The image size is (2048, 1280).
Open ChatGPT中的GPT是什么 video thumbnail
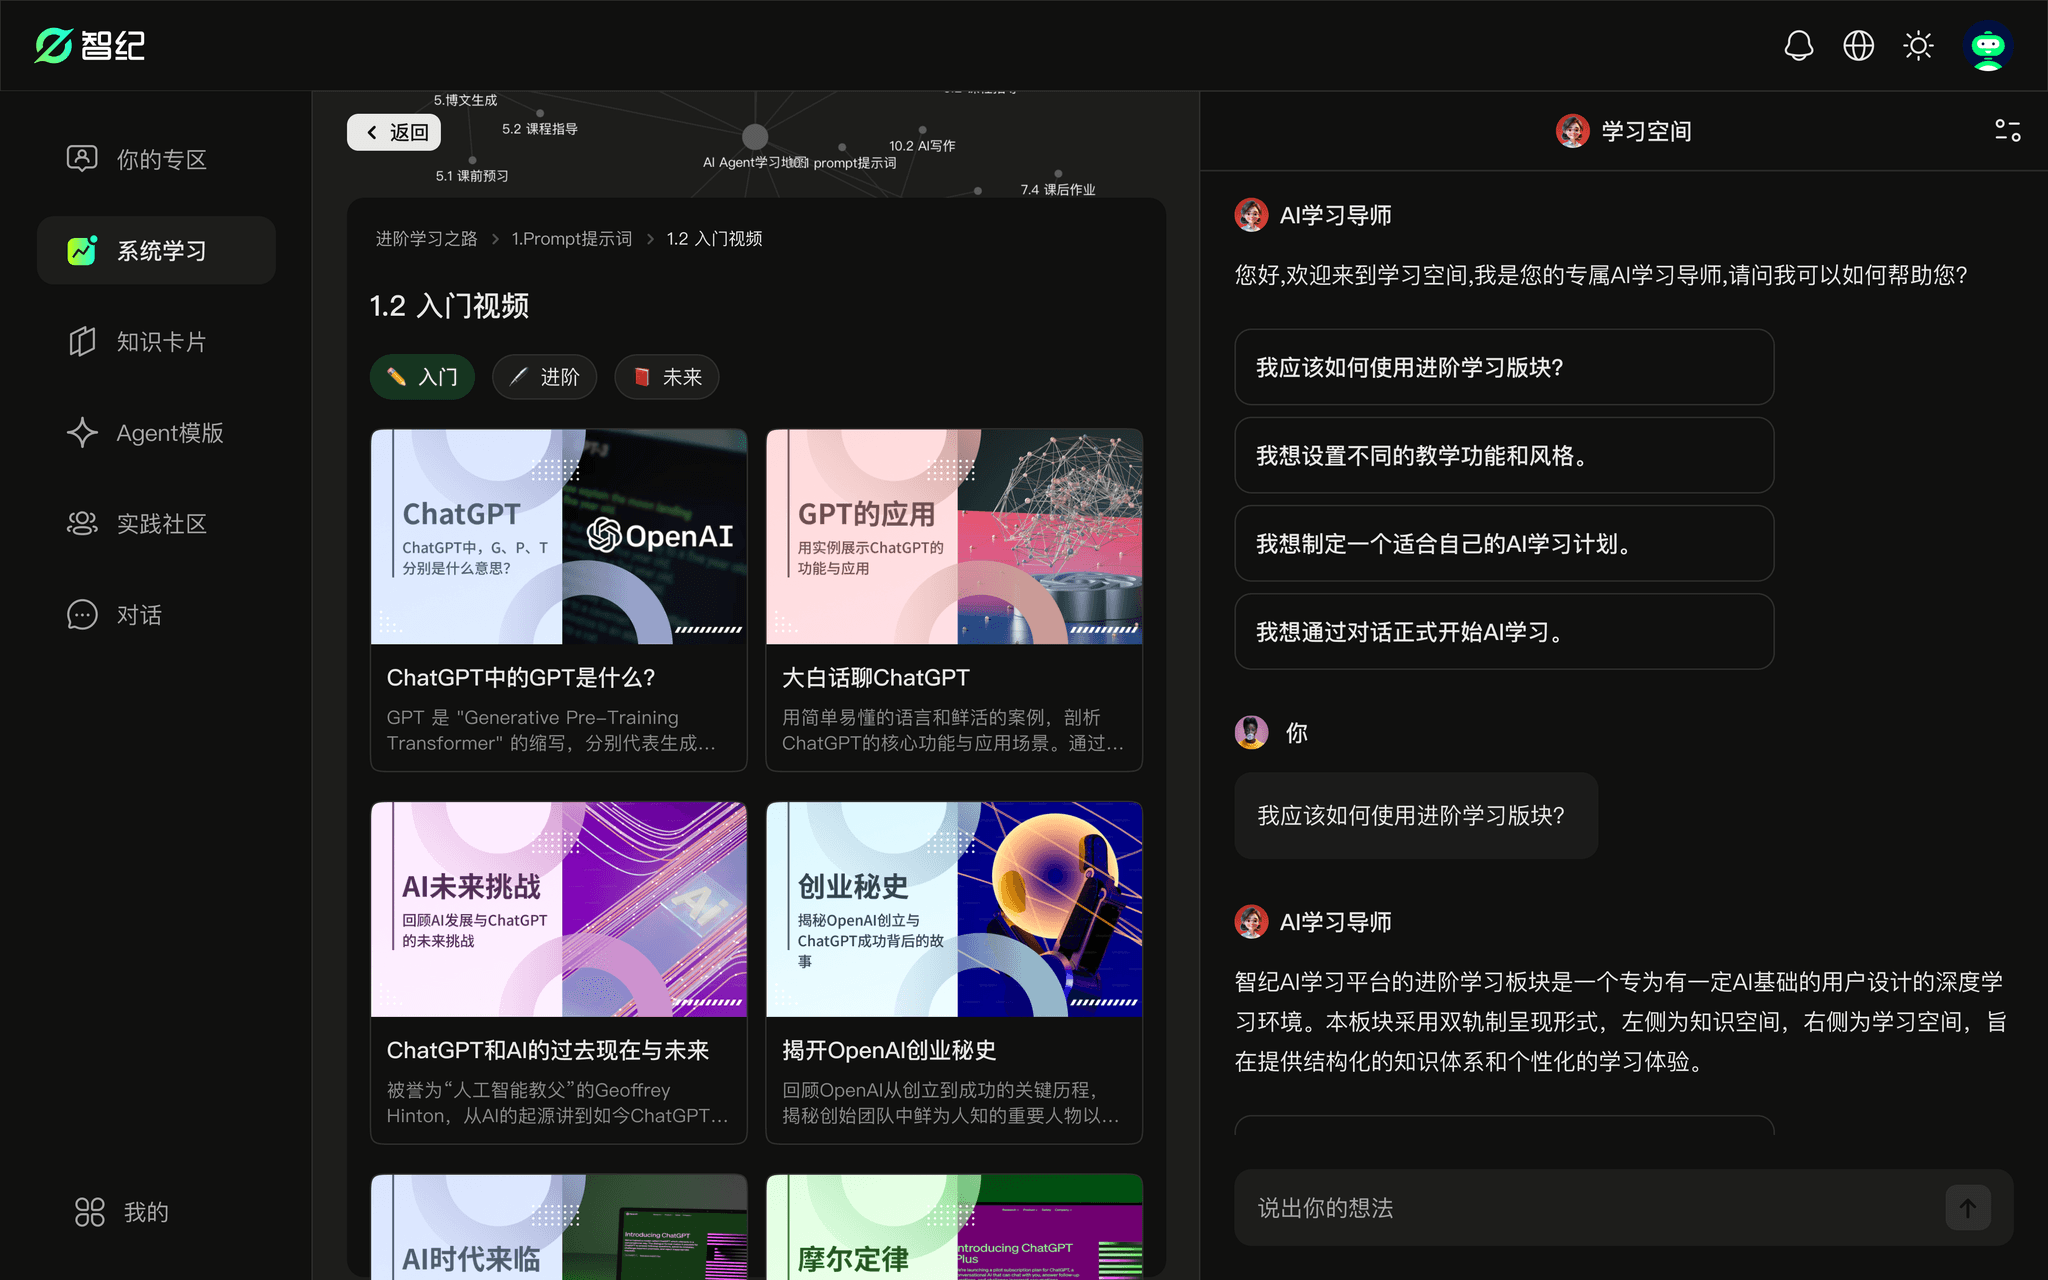(x=558, y=537)
